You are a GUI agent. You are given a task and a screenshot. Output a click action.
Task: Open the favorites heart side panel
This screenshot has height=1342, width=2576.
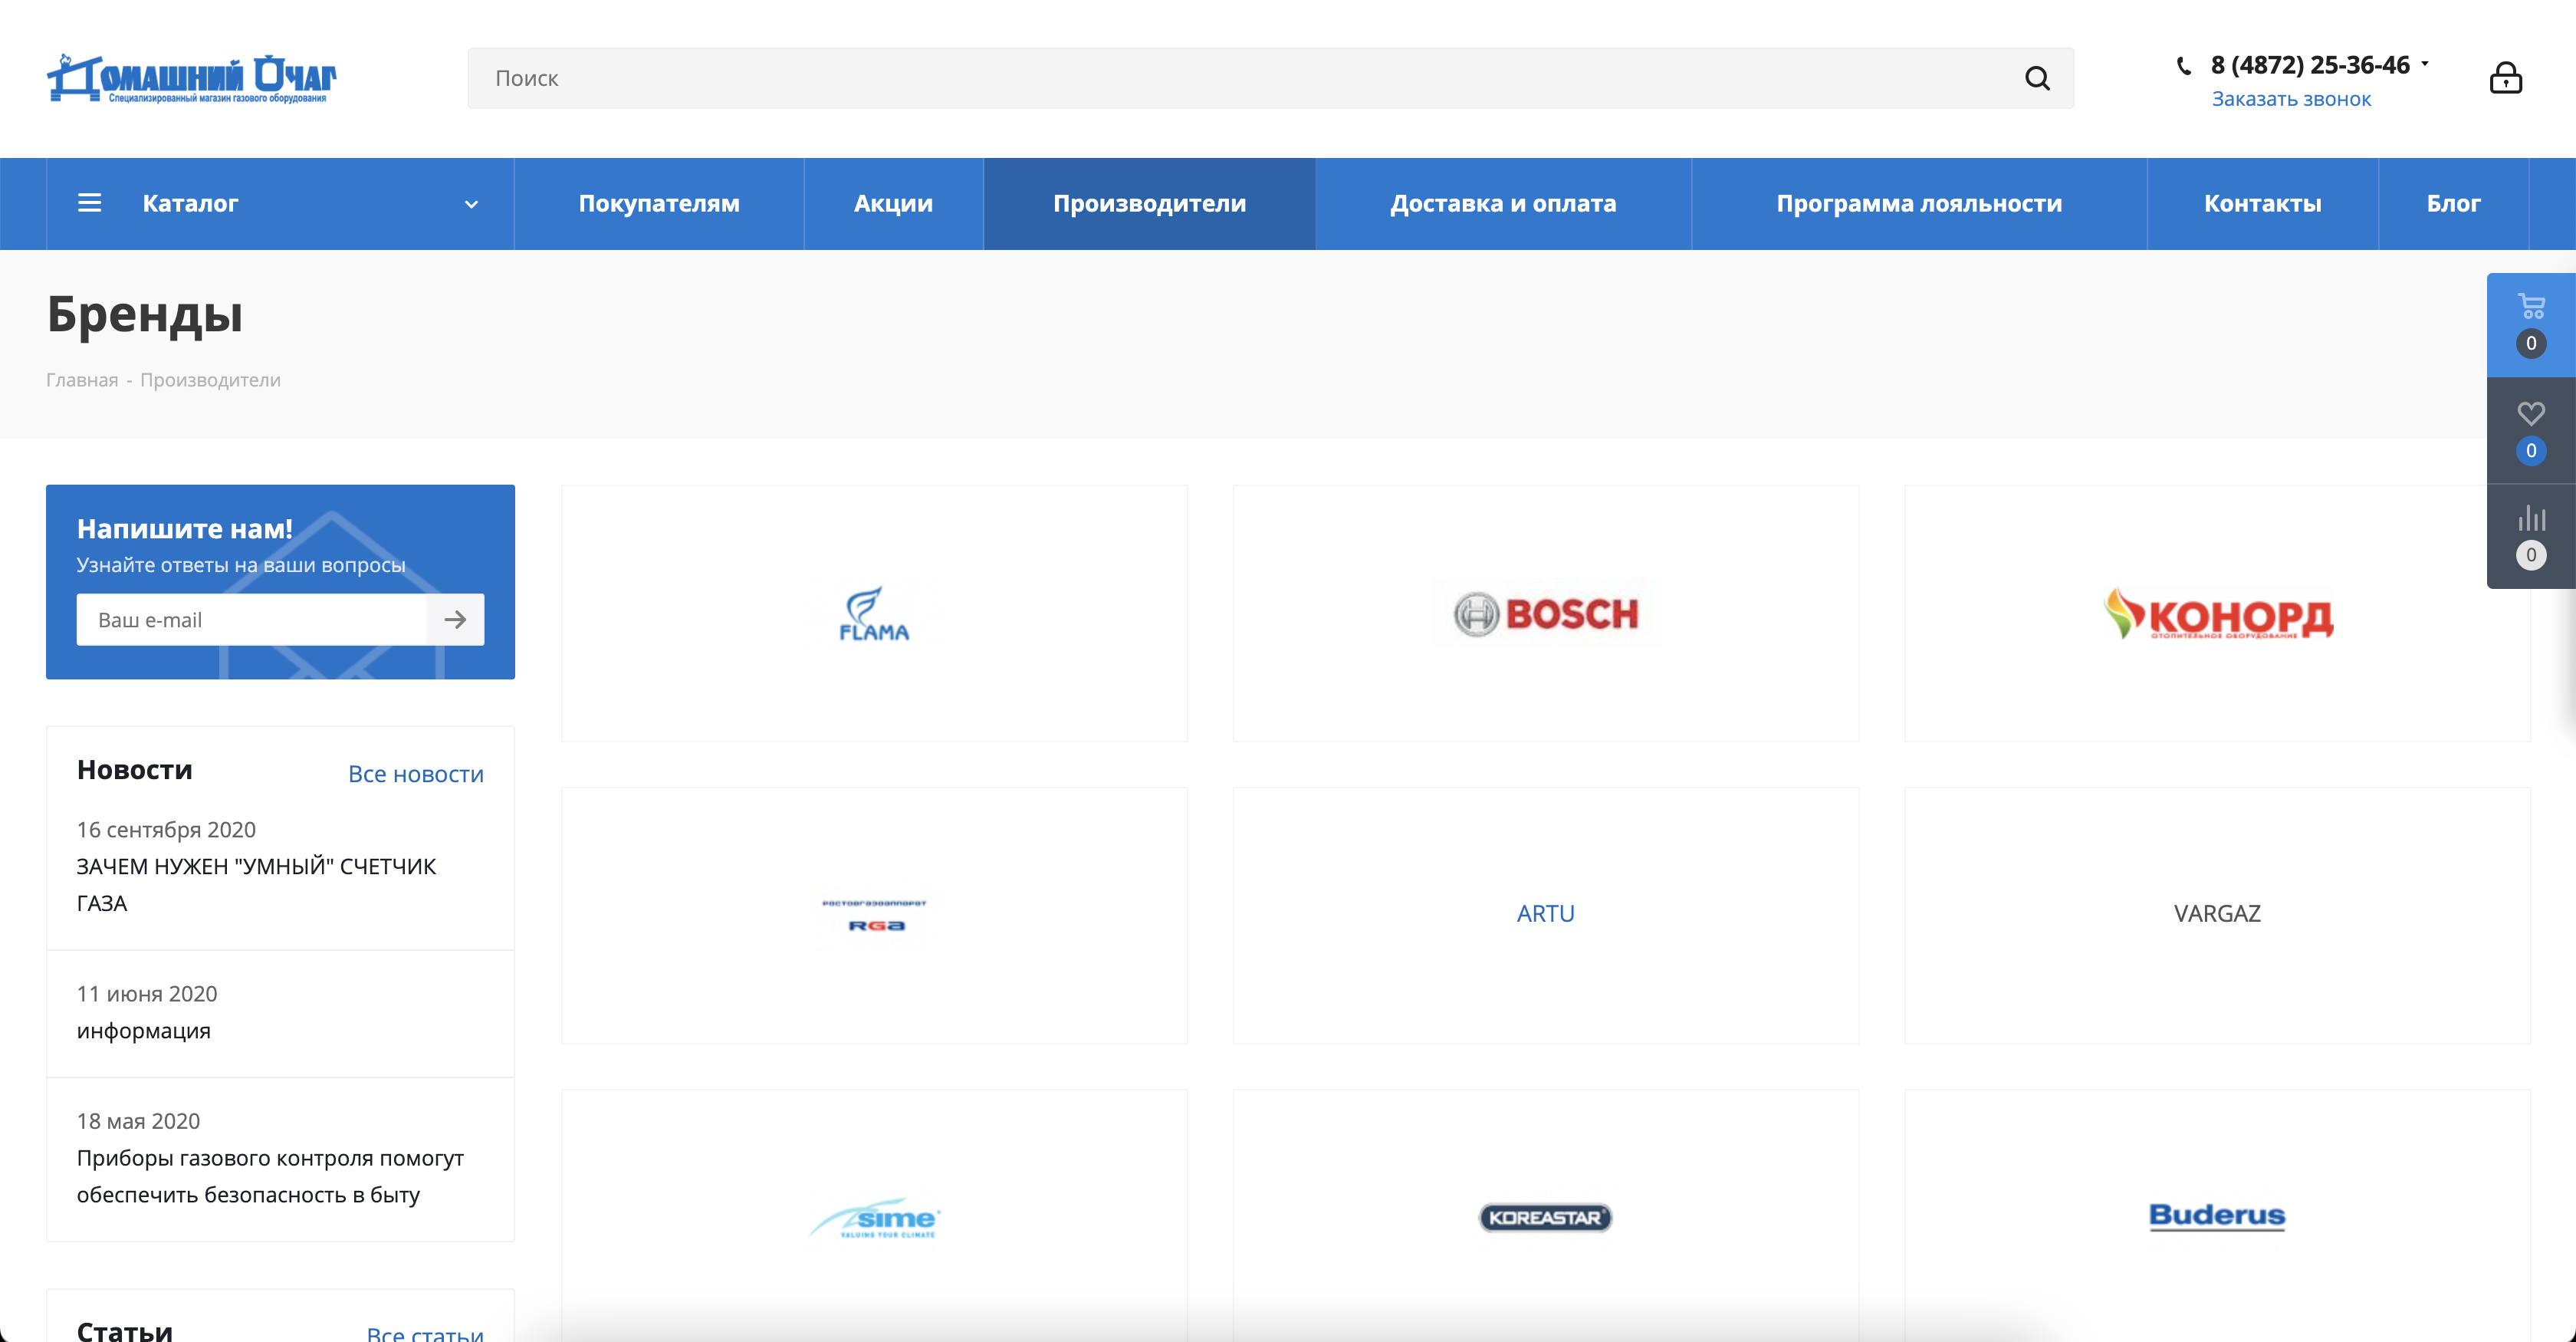(2531, 431)
